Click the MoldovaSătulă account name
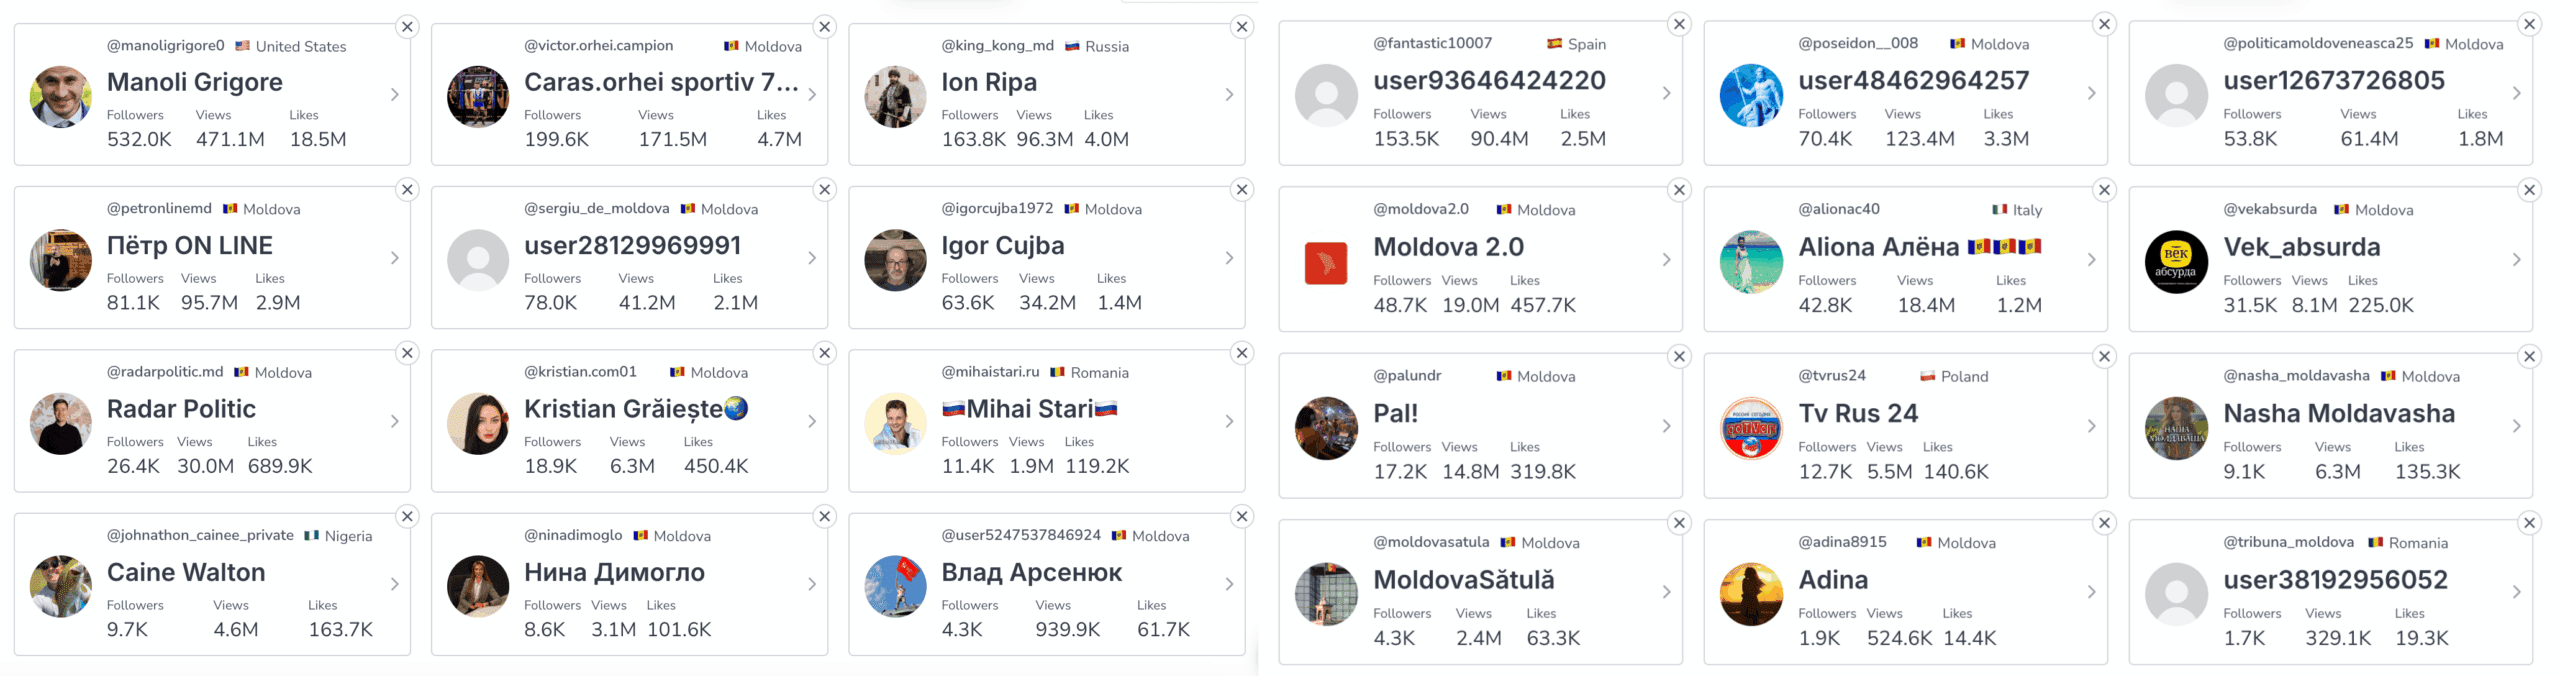 point(1463,579)
